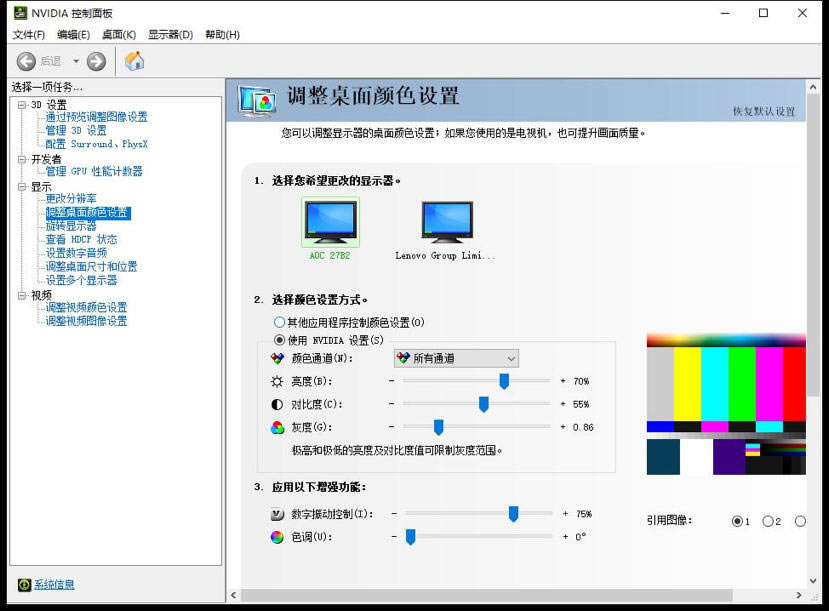Open 'Set up digital audio' task
This screenshot has height=611, width=829.
76,253
